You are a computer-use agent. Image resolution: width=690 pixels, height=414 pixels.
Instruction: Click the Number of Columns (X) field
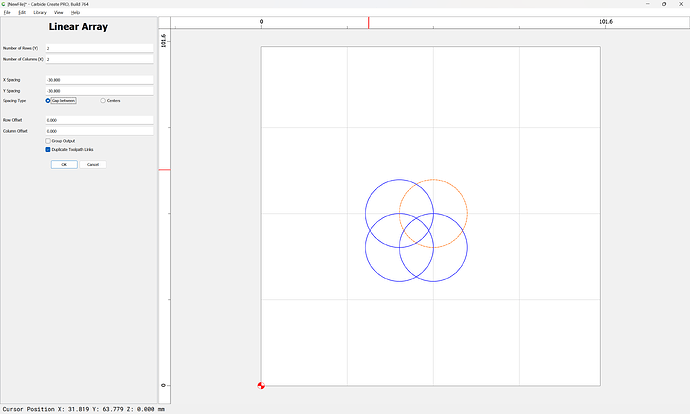coord(99,59)
